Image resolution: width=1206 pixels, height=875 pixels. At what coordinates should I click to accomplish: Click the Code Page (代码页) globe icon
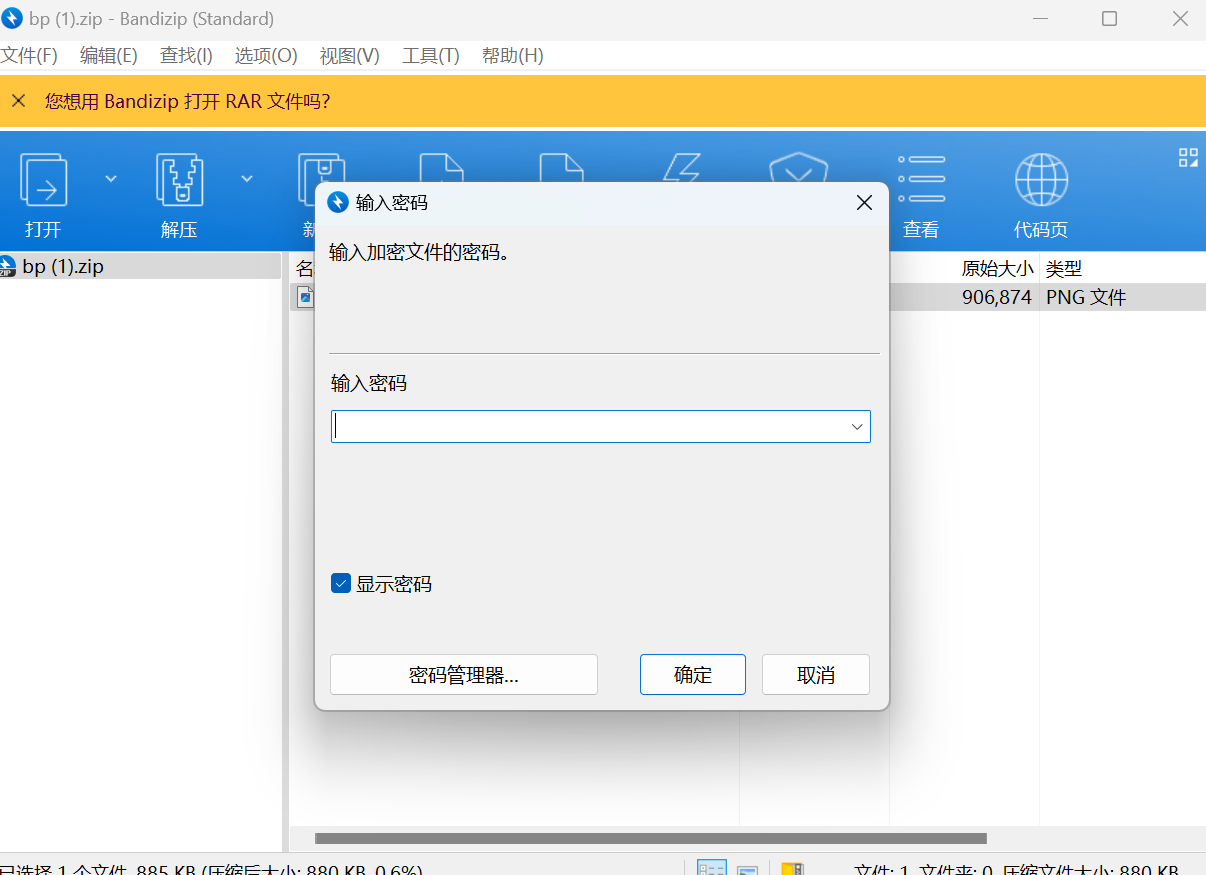click(1041, 180)
